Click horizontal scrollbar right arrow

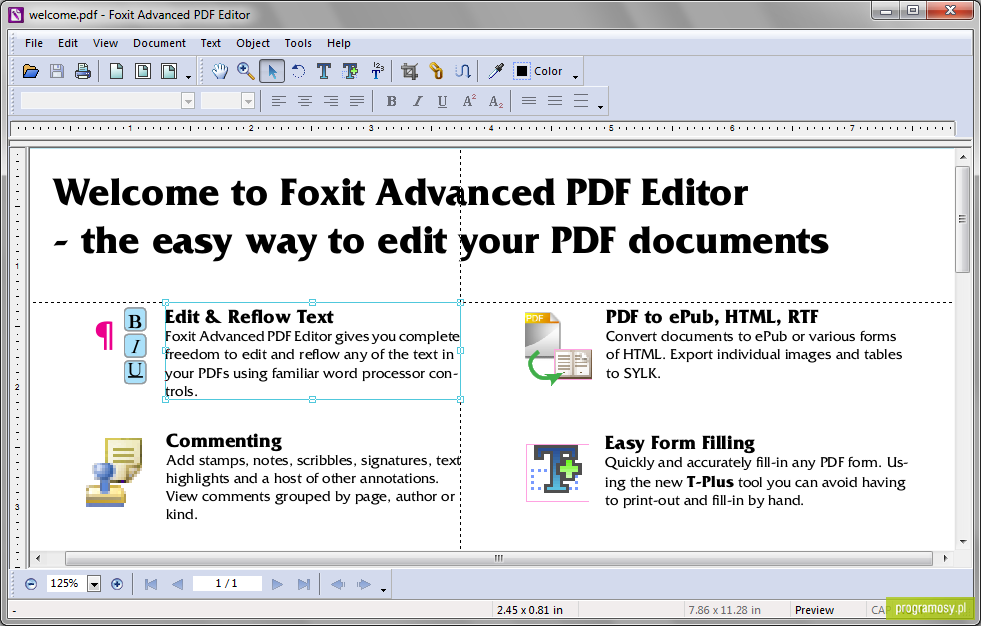click(x=945, y=558)
